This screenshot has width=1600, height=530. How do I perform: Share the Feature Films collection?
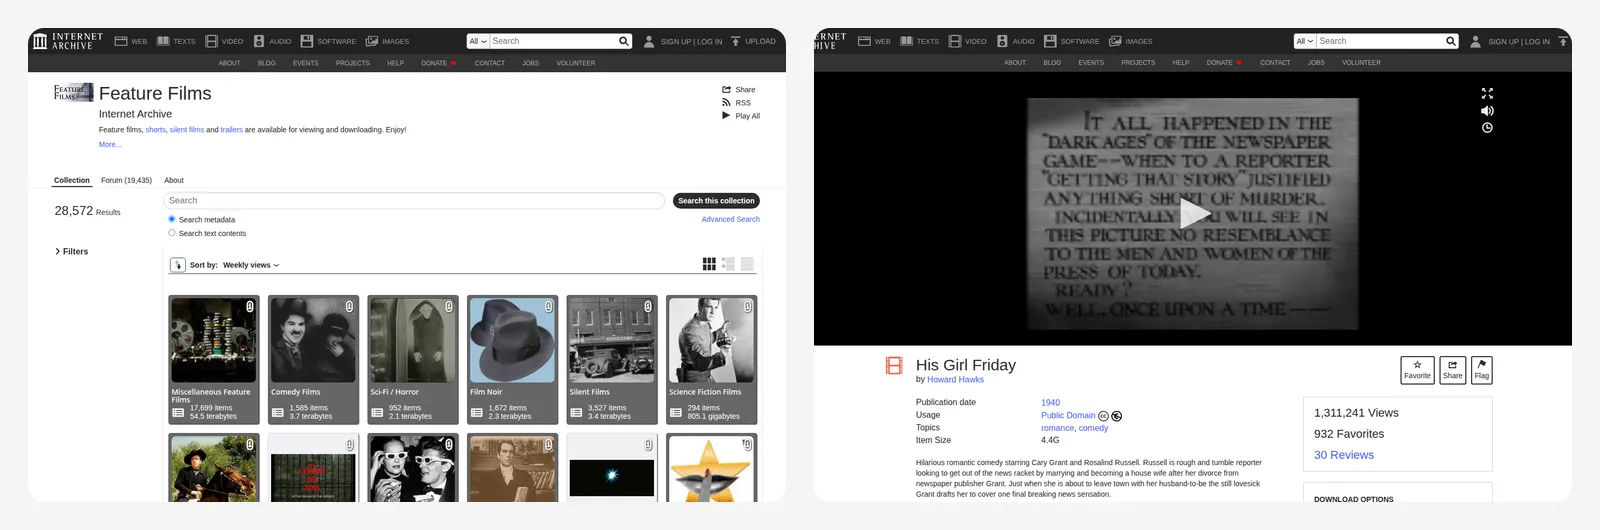tap(739, 90)
